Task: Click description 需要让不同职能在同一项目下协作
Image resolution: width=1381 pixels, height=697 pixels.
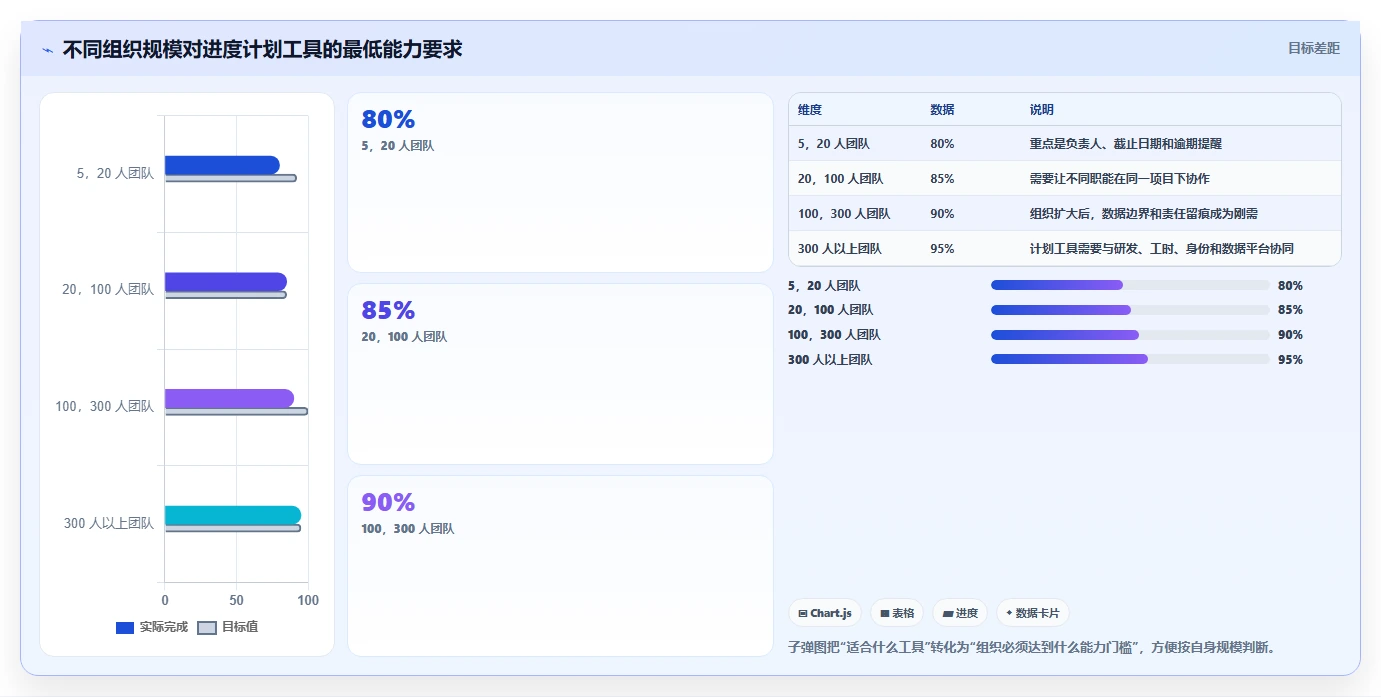Action: tap(1120, 179)
